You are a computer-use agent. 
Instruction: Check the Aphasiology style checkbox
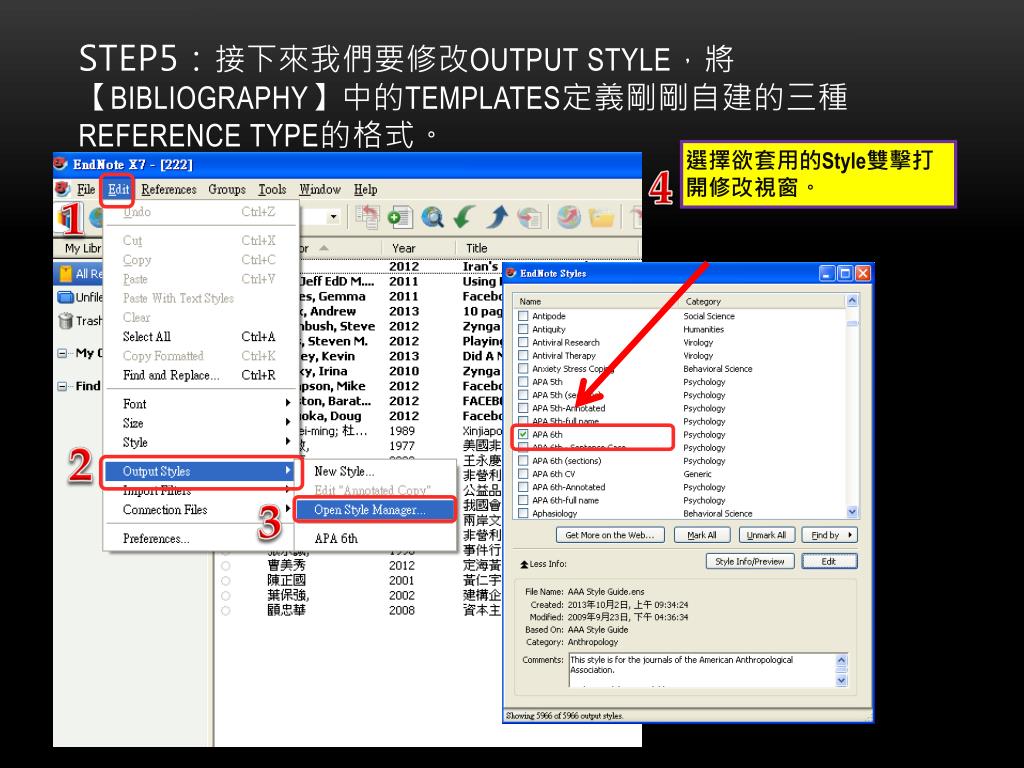(523, 513)
